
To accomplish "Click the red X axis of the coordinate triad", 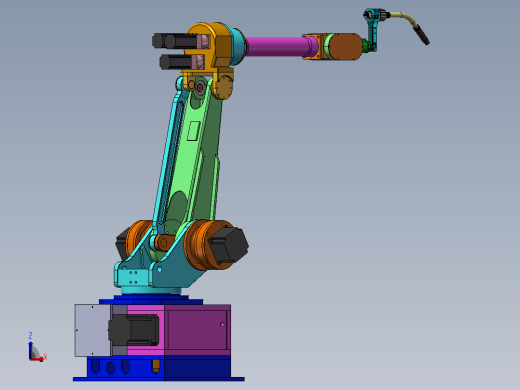I will (37, 359).
